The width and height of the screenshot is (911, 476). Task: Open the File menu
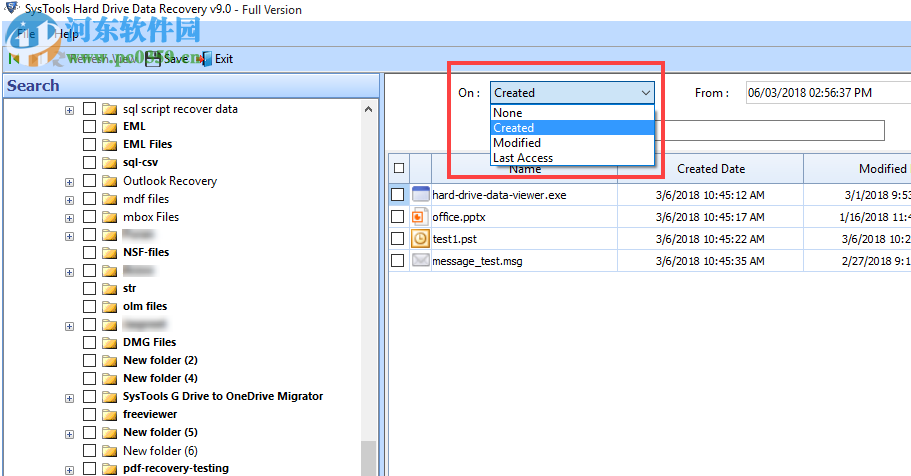click(x=26, y=34)
